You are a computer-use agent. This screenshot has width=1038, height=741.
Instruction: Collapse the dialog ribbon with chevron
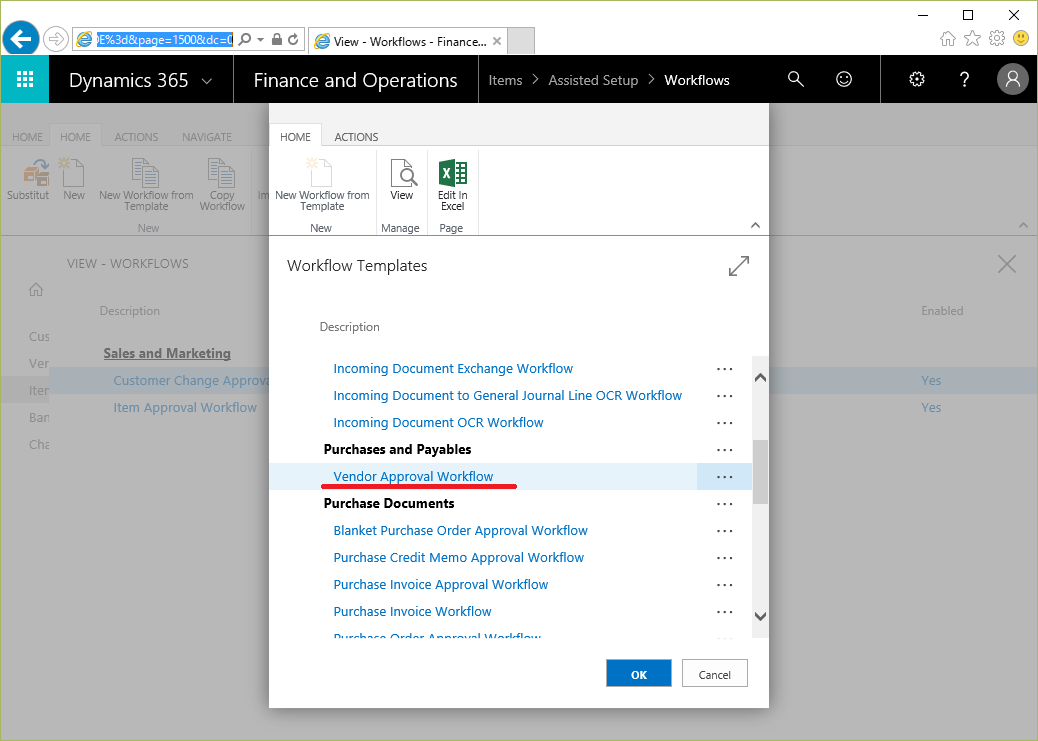(x=755, y=225)
